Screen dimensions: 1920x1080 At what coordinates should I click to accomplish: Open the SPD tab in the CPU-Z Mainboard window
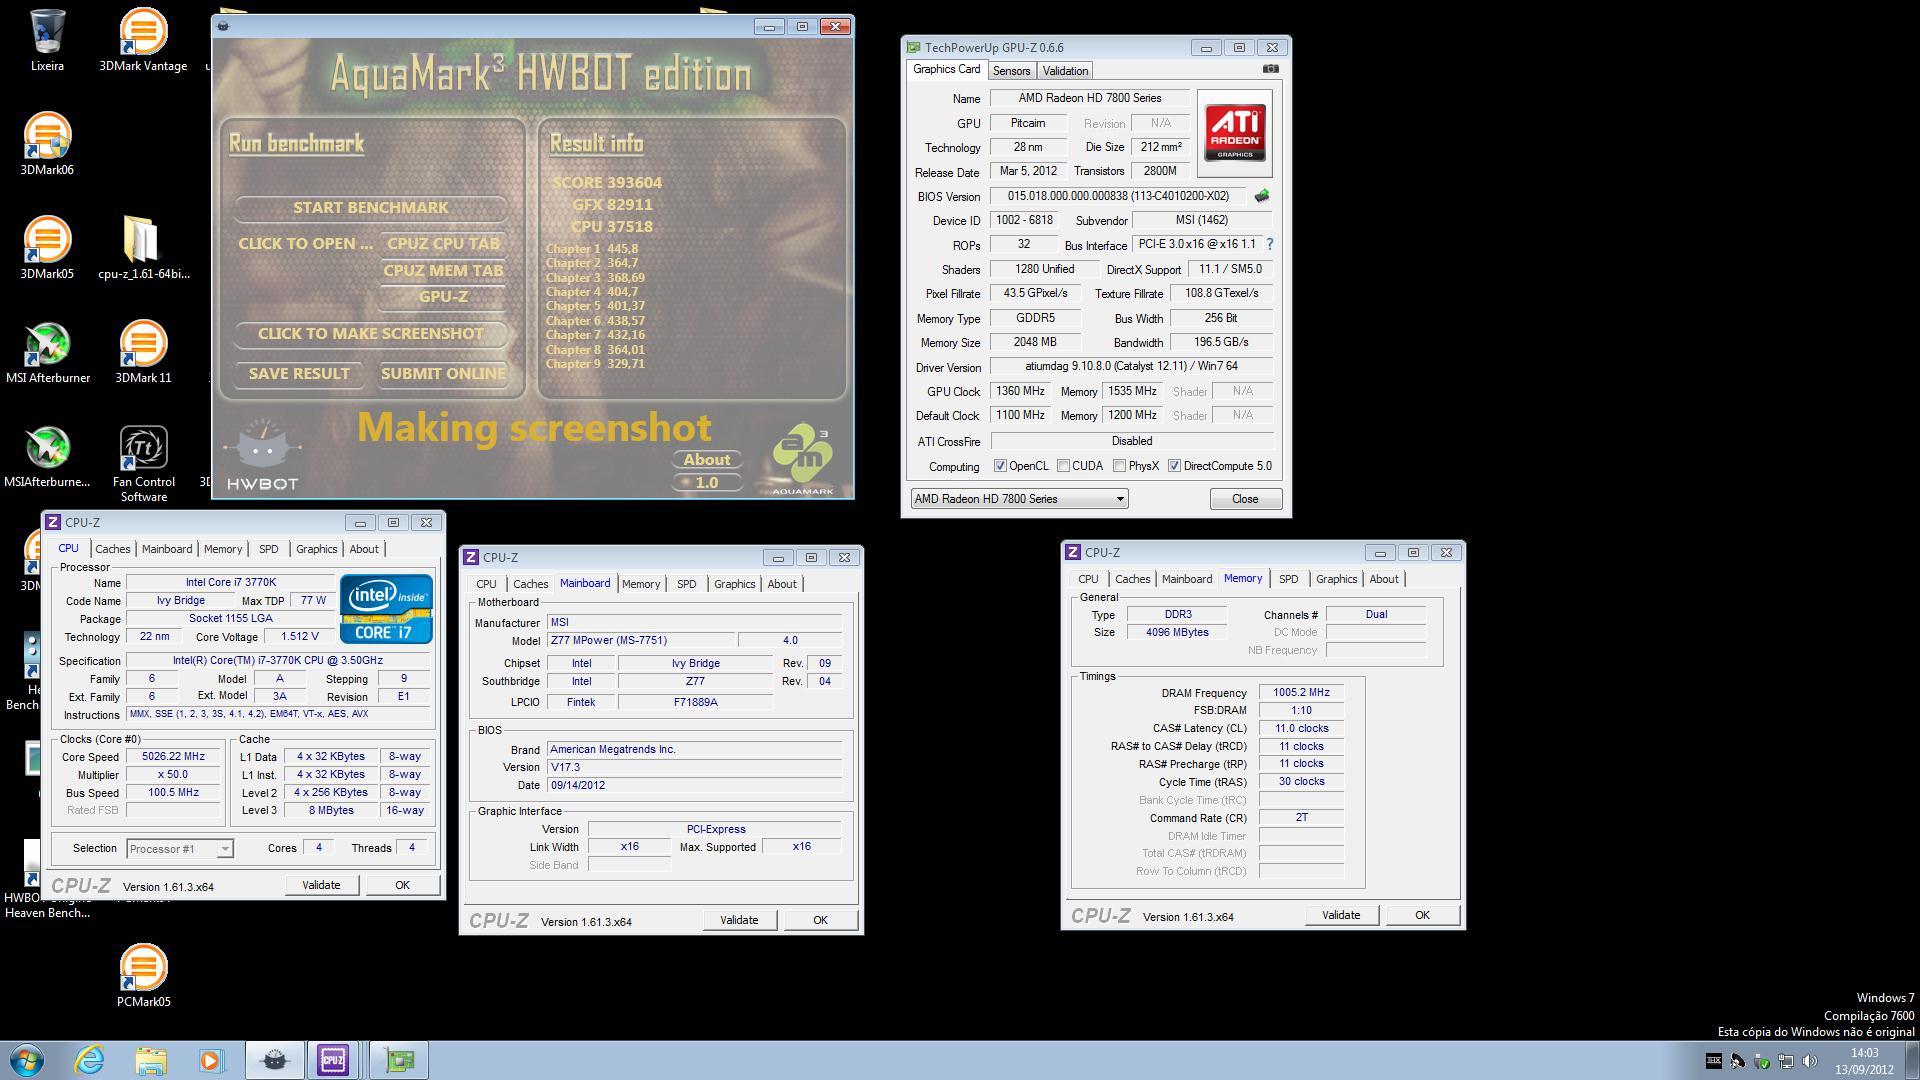(x=686, y=584)
